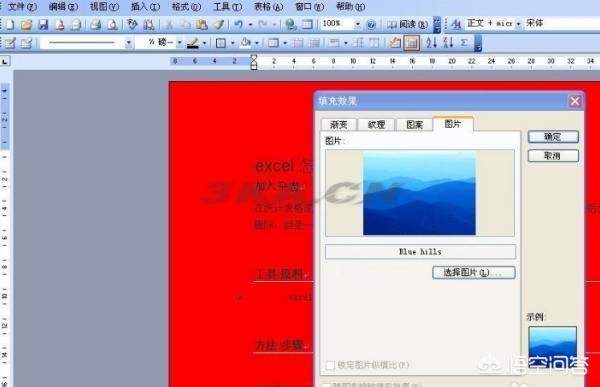Screen dimensions: 600x387
Task: Click the Print icon in toolbar
Action: click(95, 25)
